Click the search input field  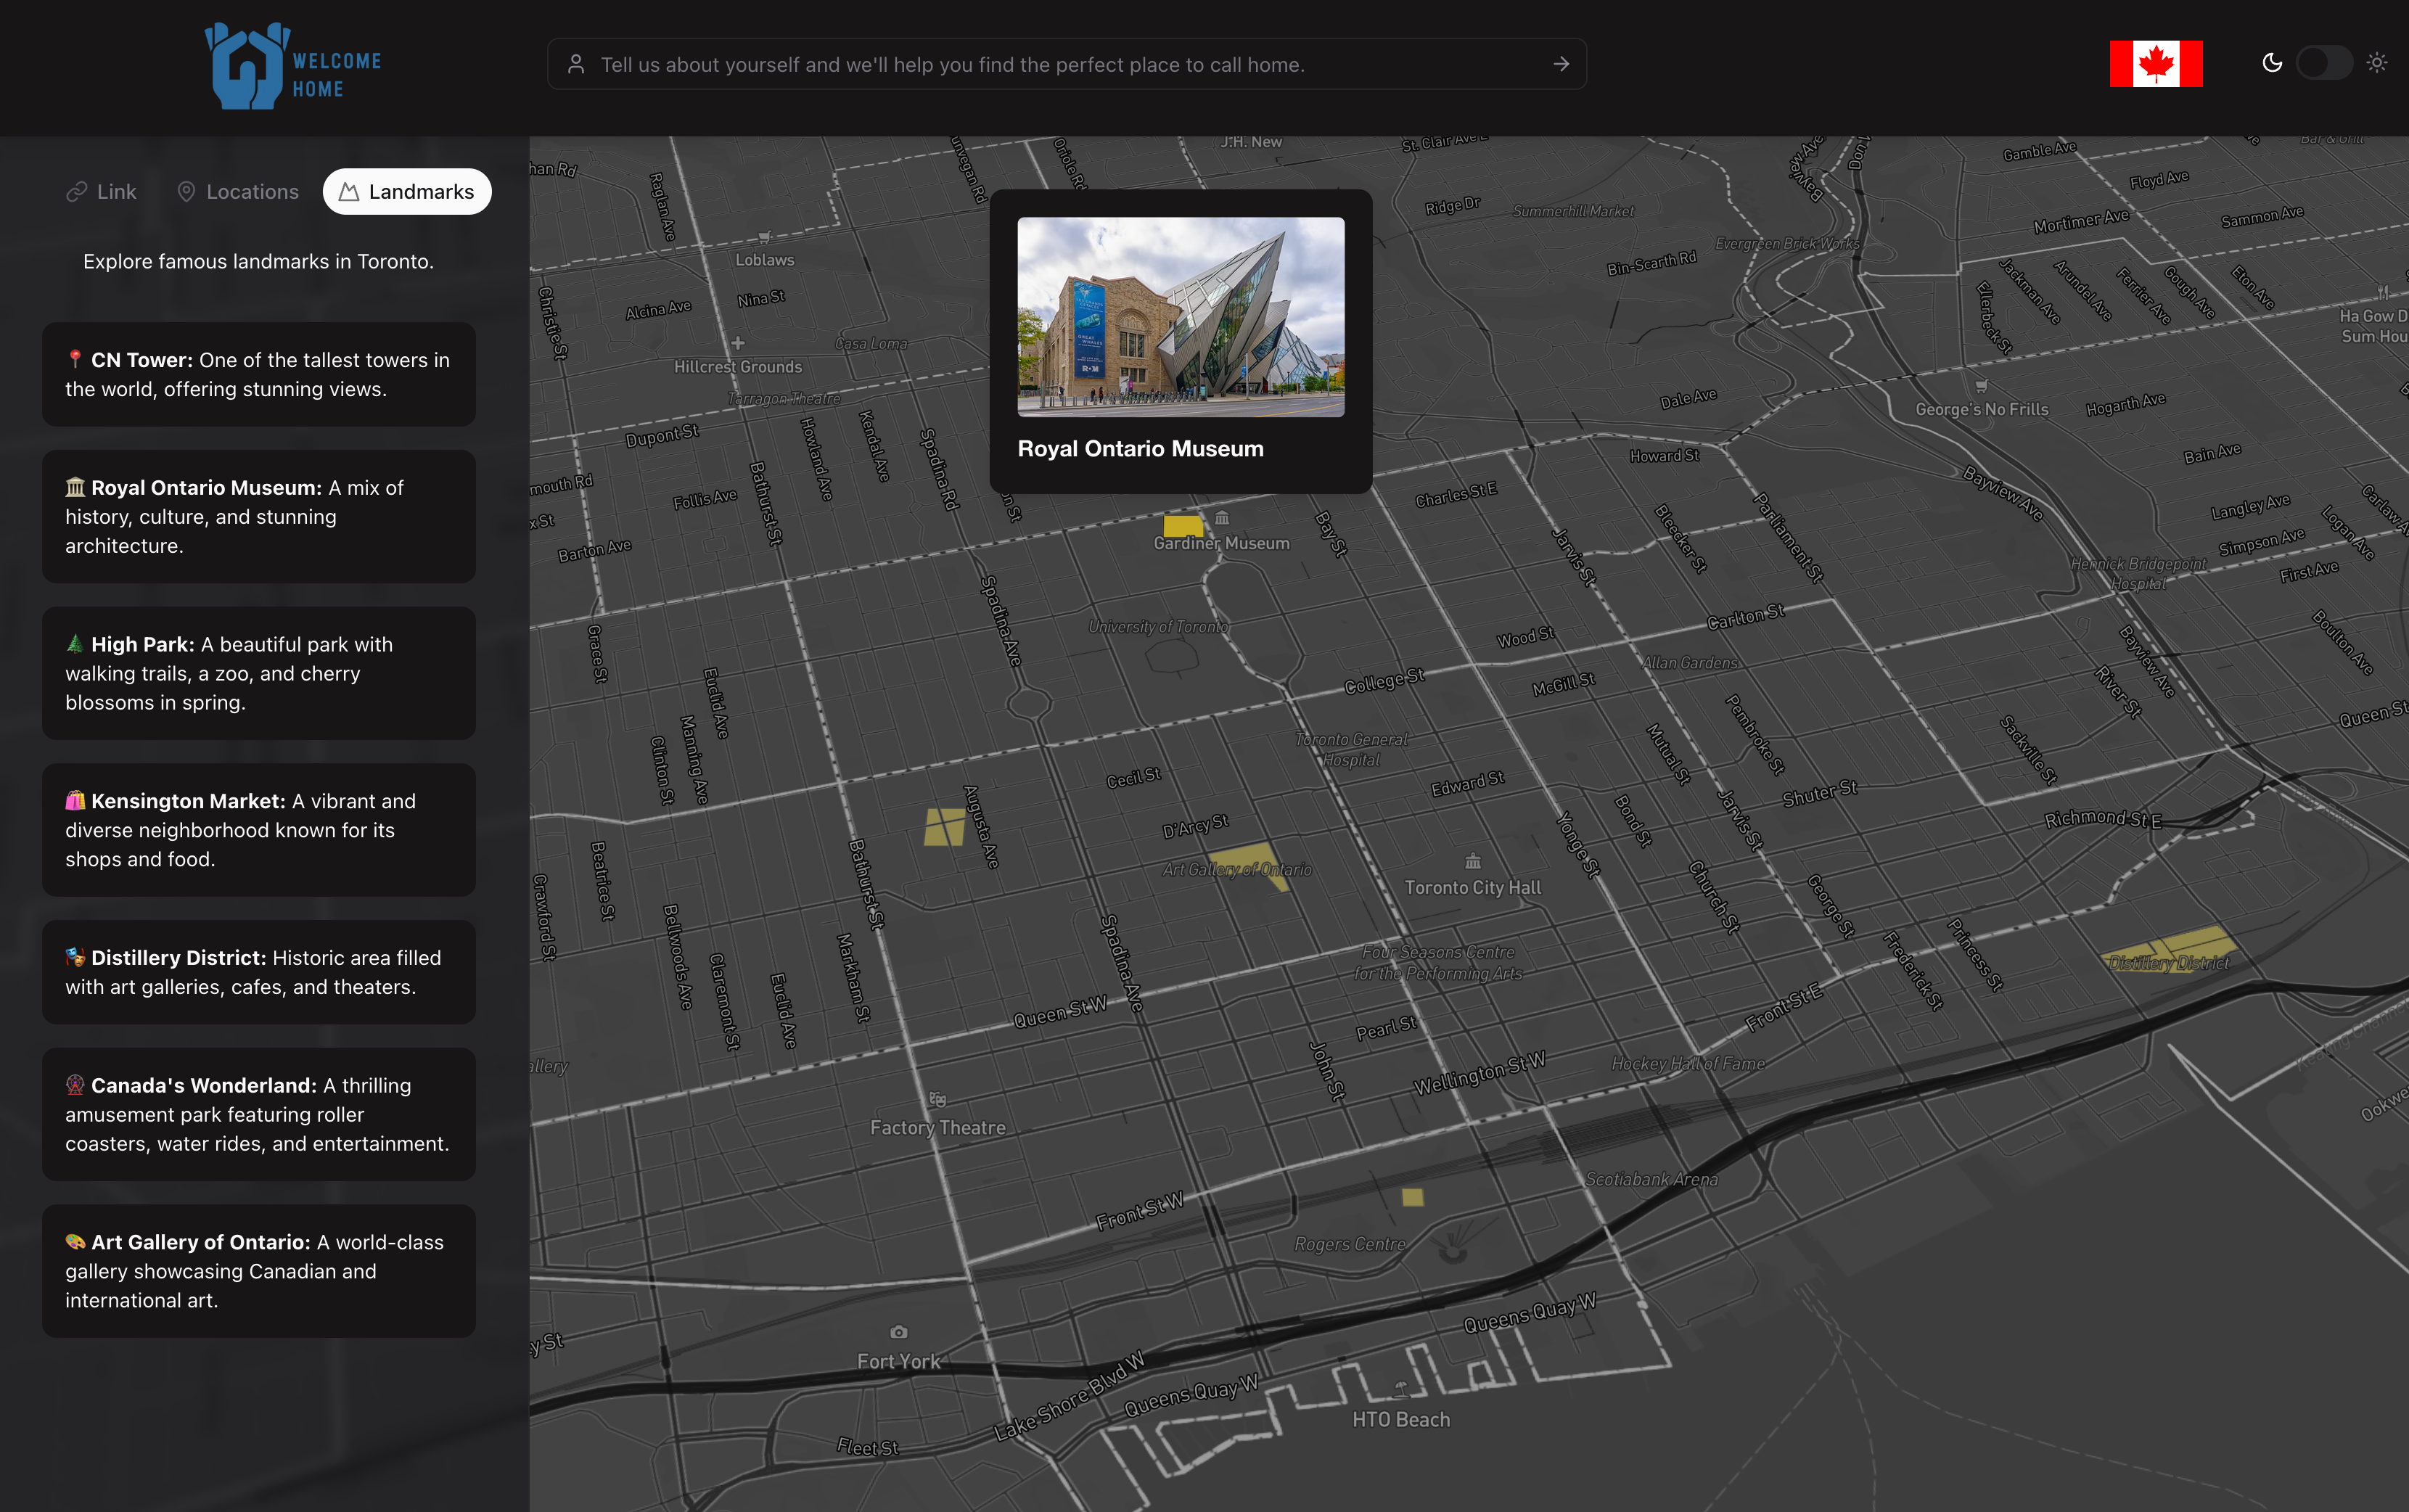(x=1060, y=64)
